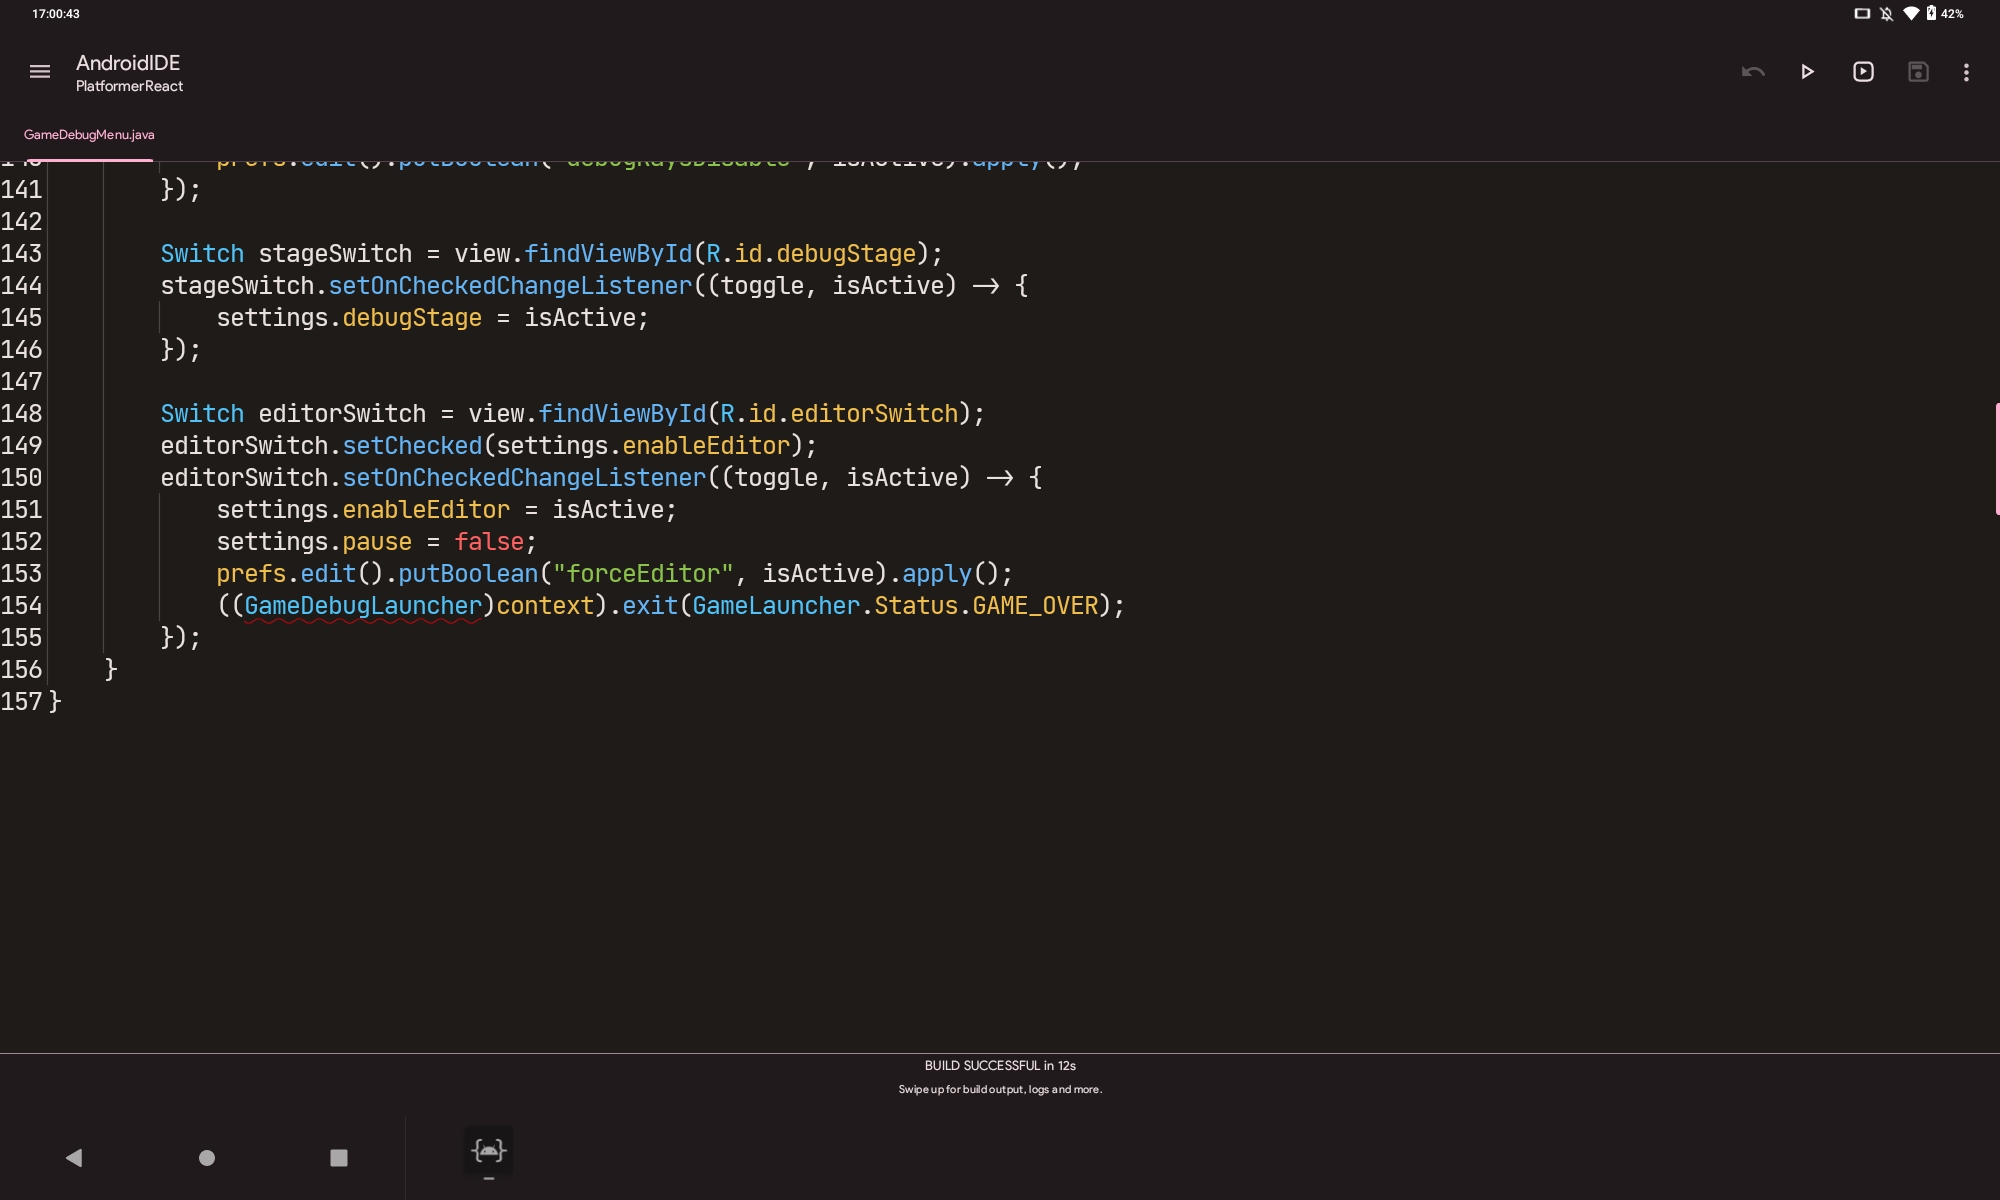Image resolution: width=2000 pixels, height=1200 pixels.
Task: Tap the AndroidIDE icon in the taskbar
Action: coord(488,1150)
